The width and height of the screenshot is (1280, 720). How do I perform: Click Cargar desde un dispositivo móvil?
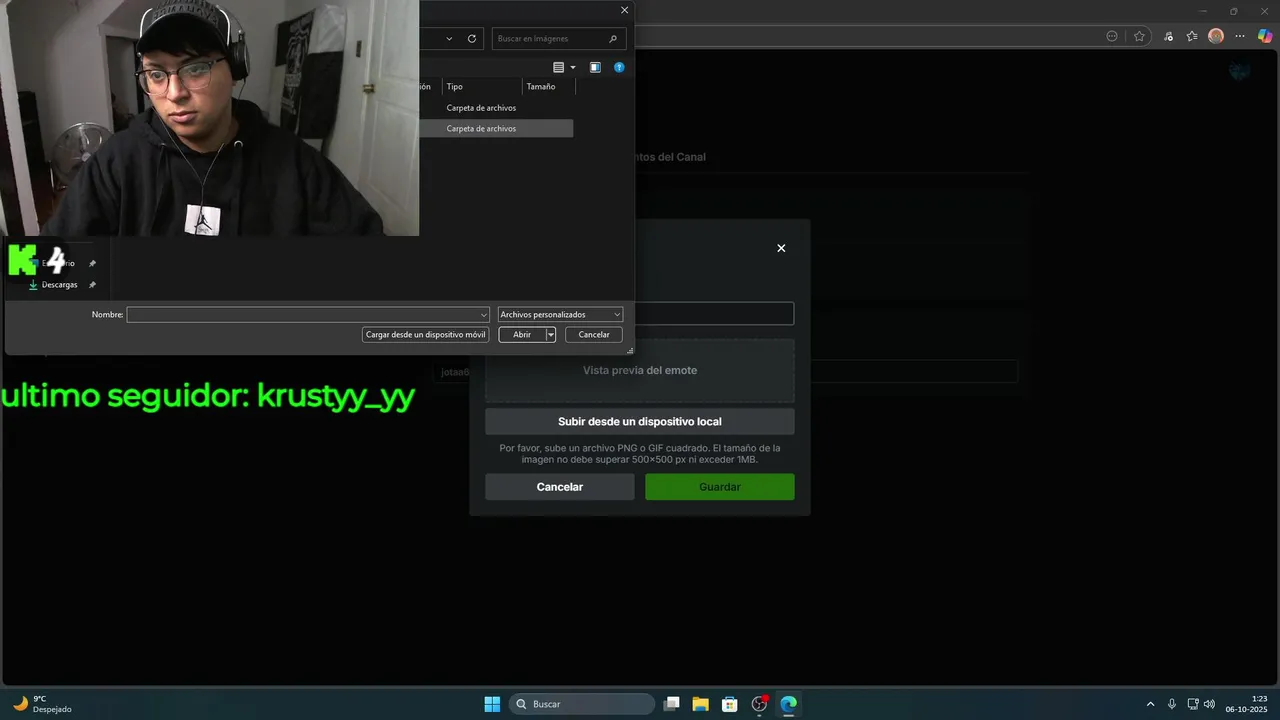(x=426, y=335)
